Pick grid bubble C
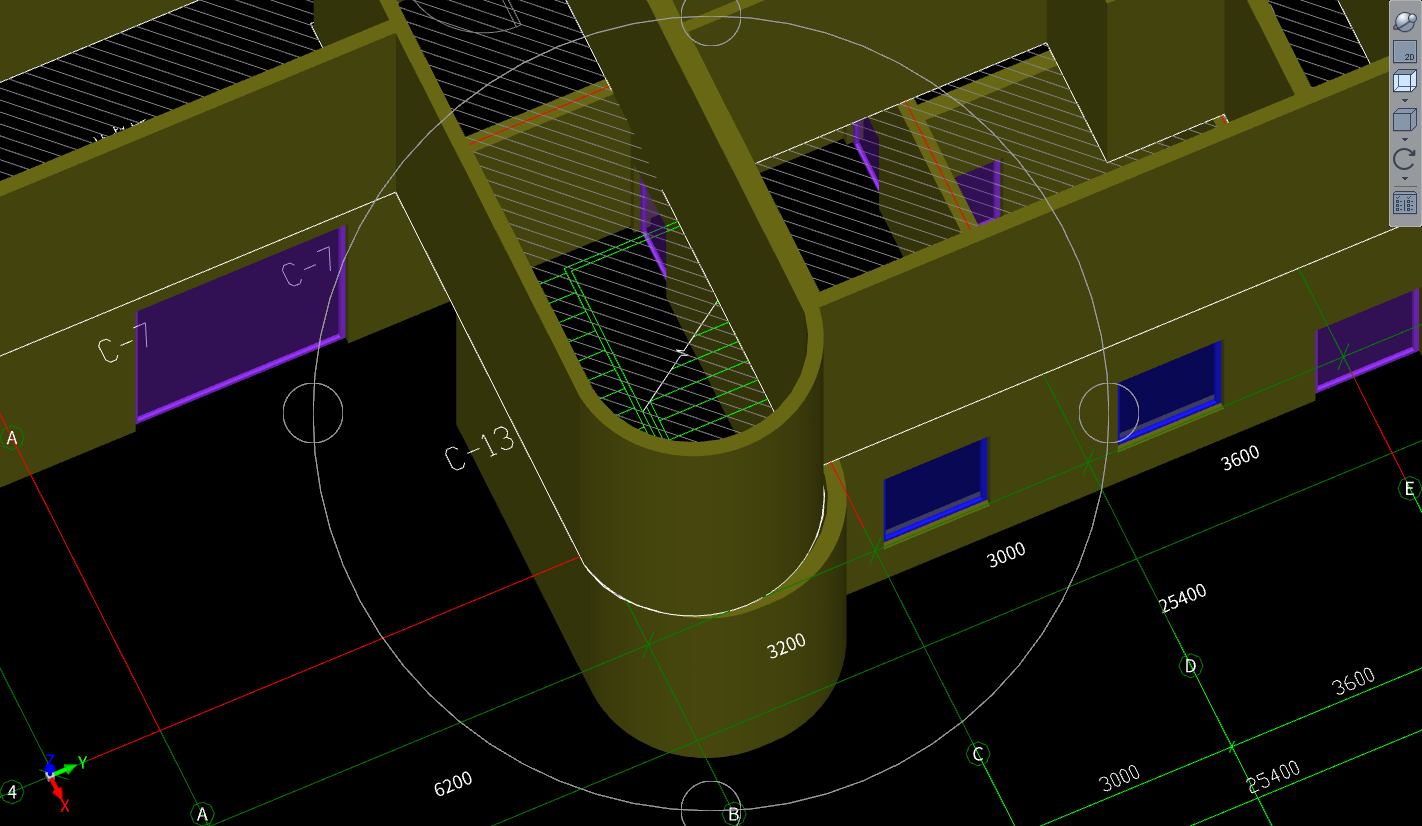This screenshot has width=1422, height=826. click(x=979, y=754)
